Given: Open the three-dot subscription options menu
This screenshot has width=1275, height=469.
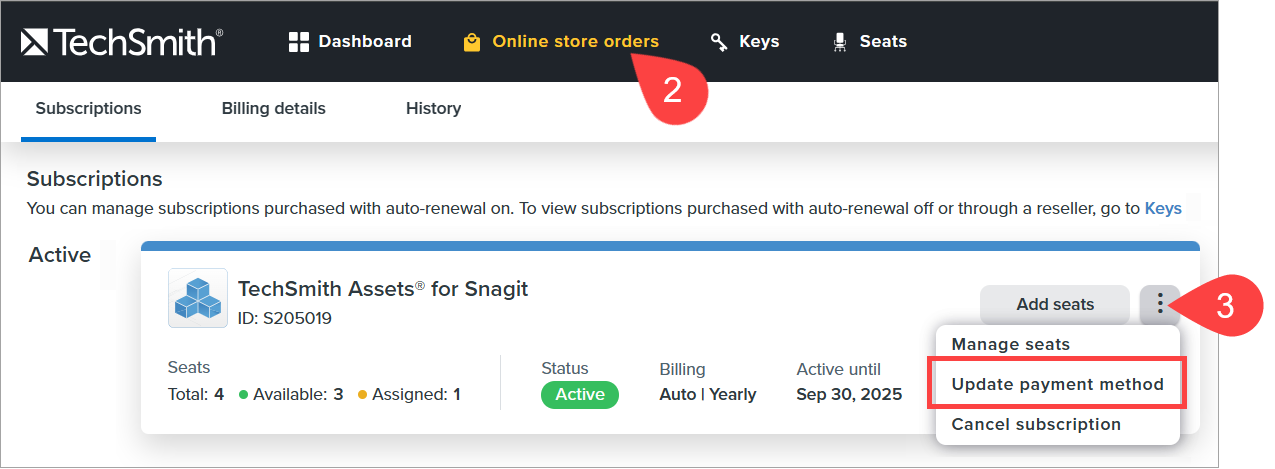Looking at the screenshot, I should click(1159, 304).
